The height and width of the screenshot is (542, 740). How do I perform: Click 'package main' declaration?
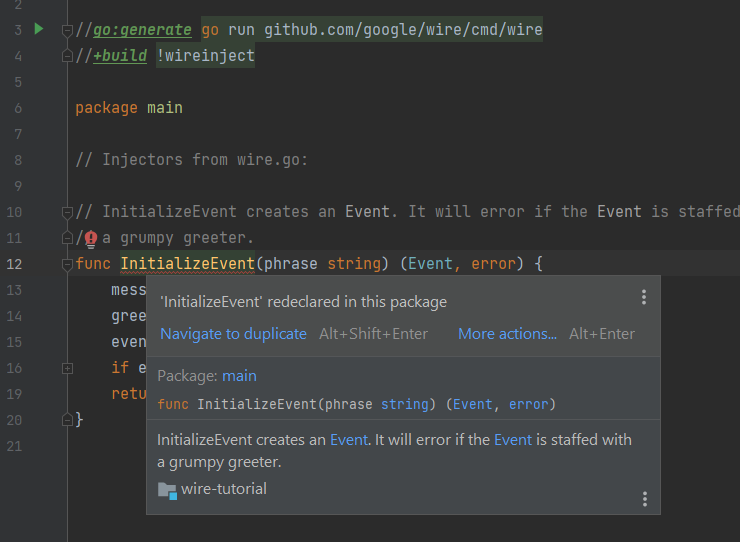click(129, 108)
